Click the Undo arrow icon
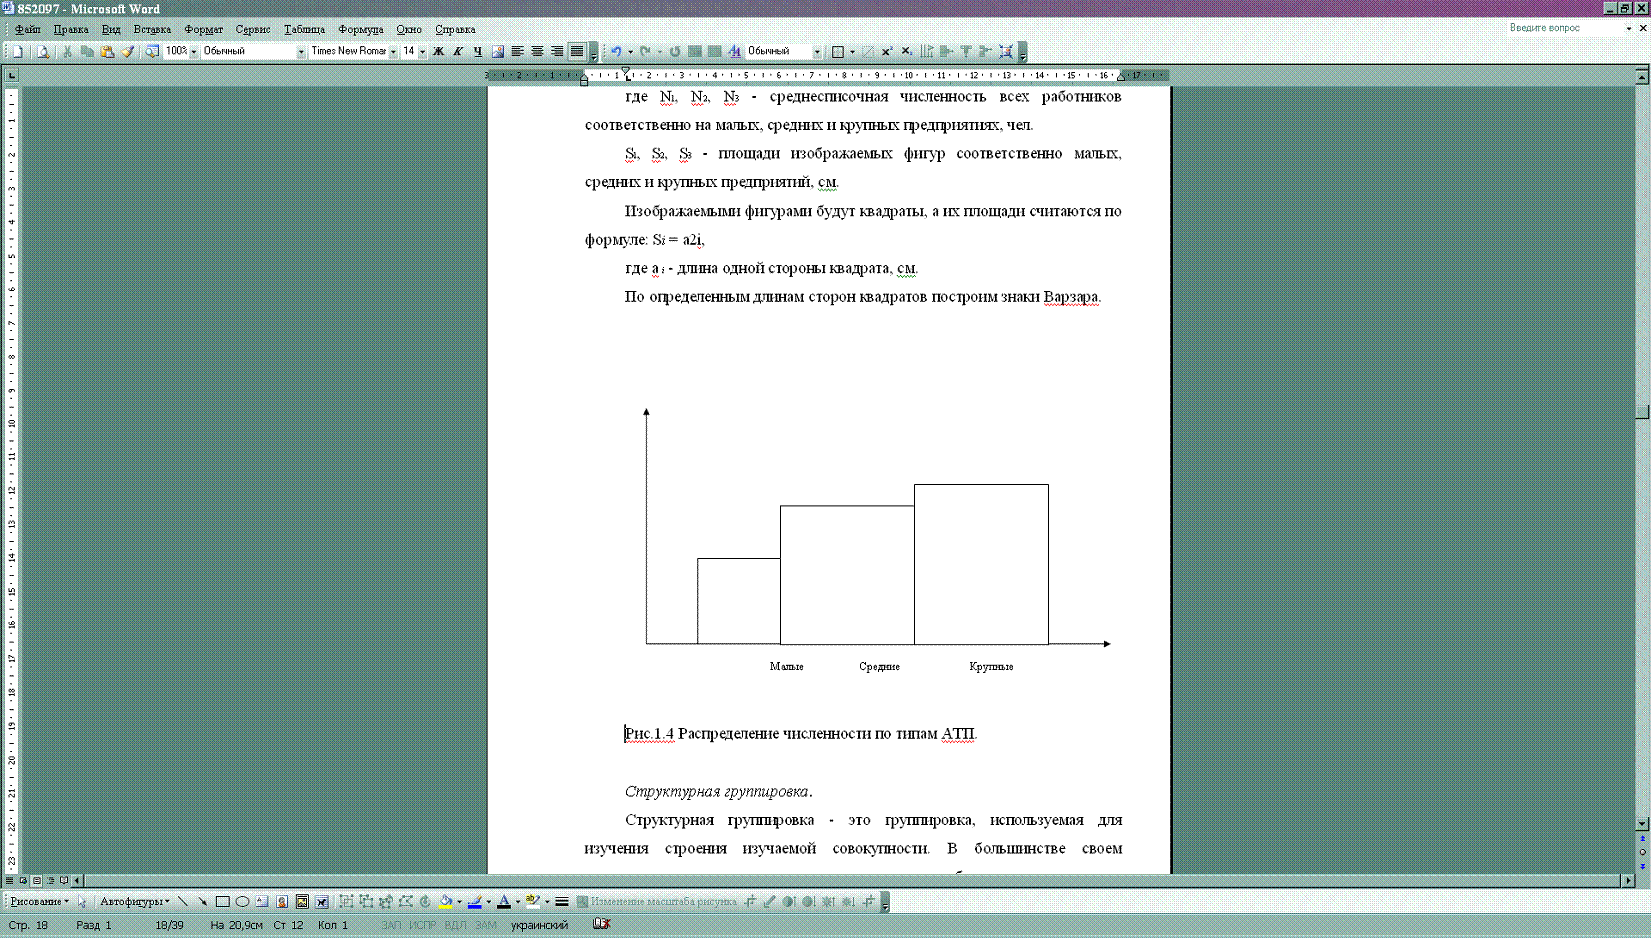Viewport: 1651px width, 938px height. click(616, 51)
